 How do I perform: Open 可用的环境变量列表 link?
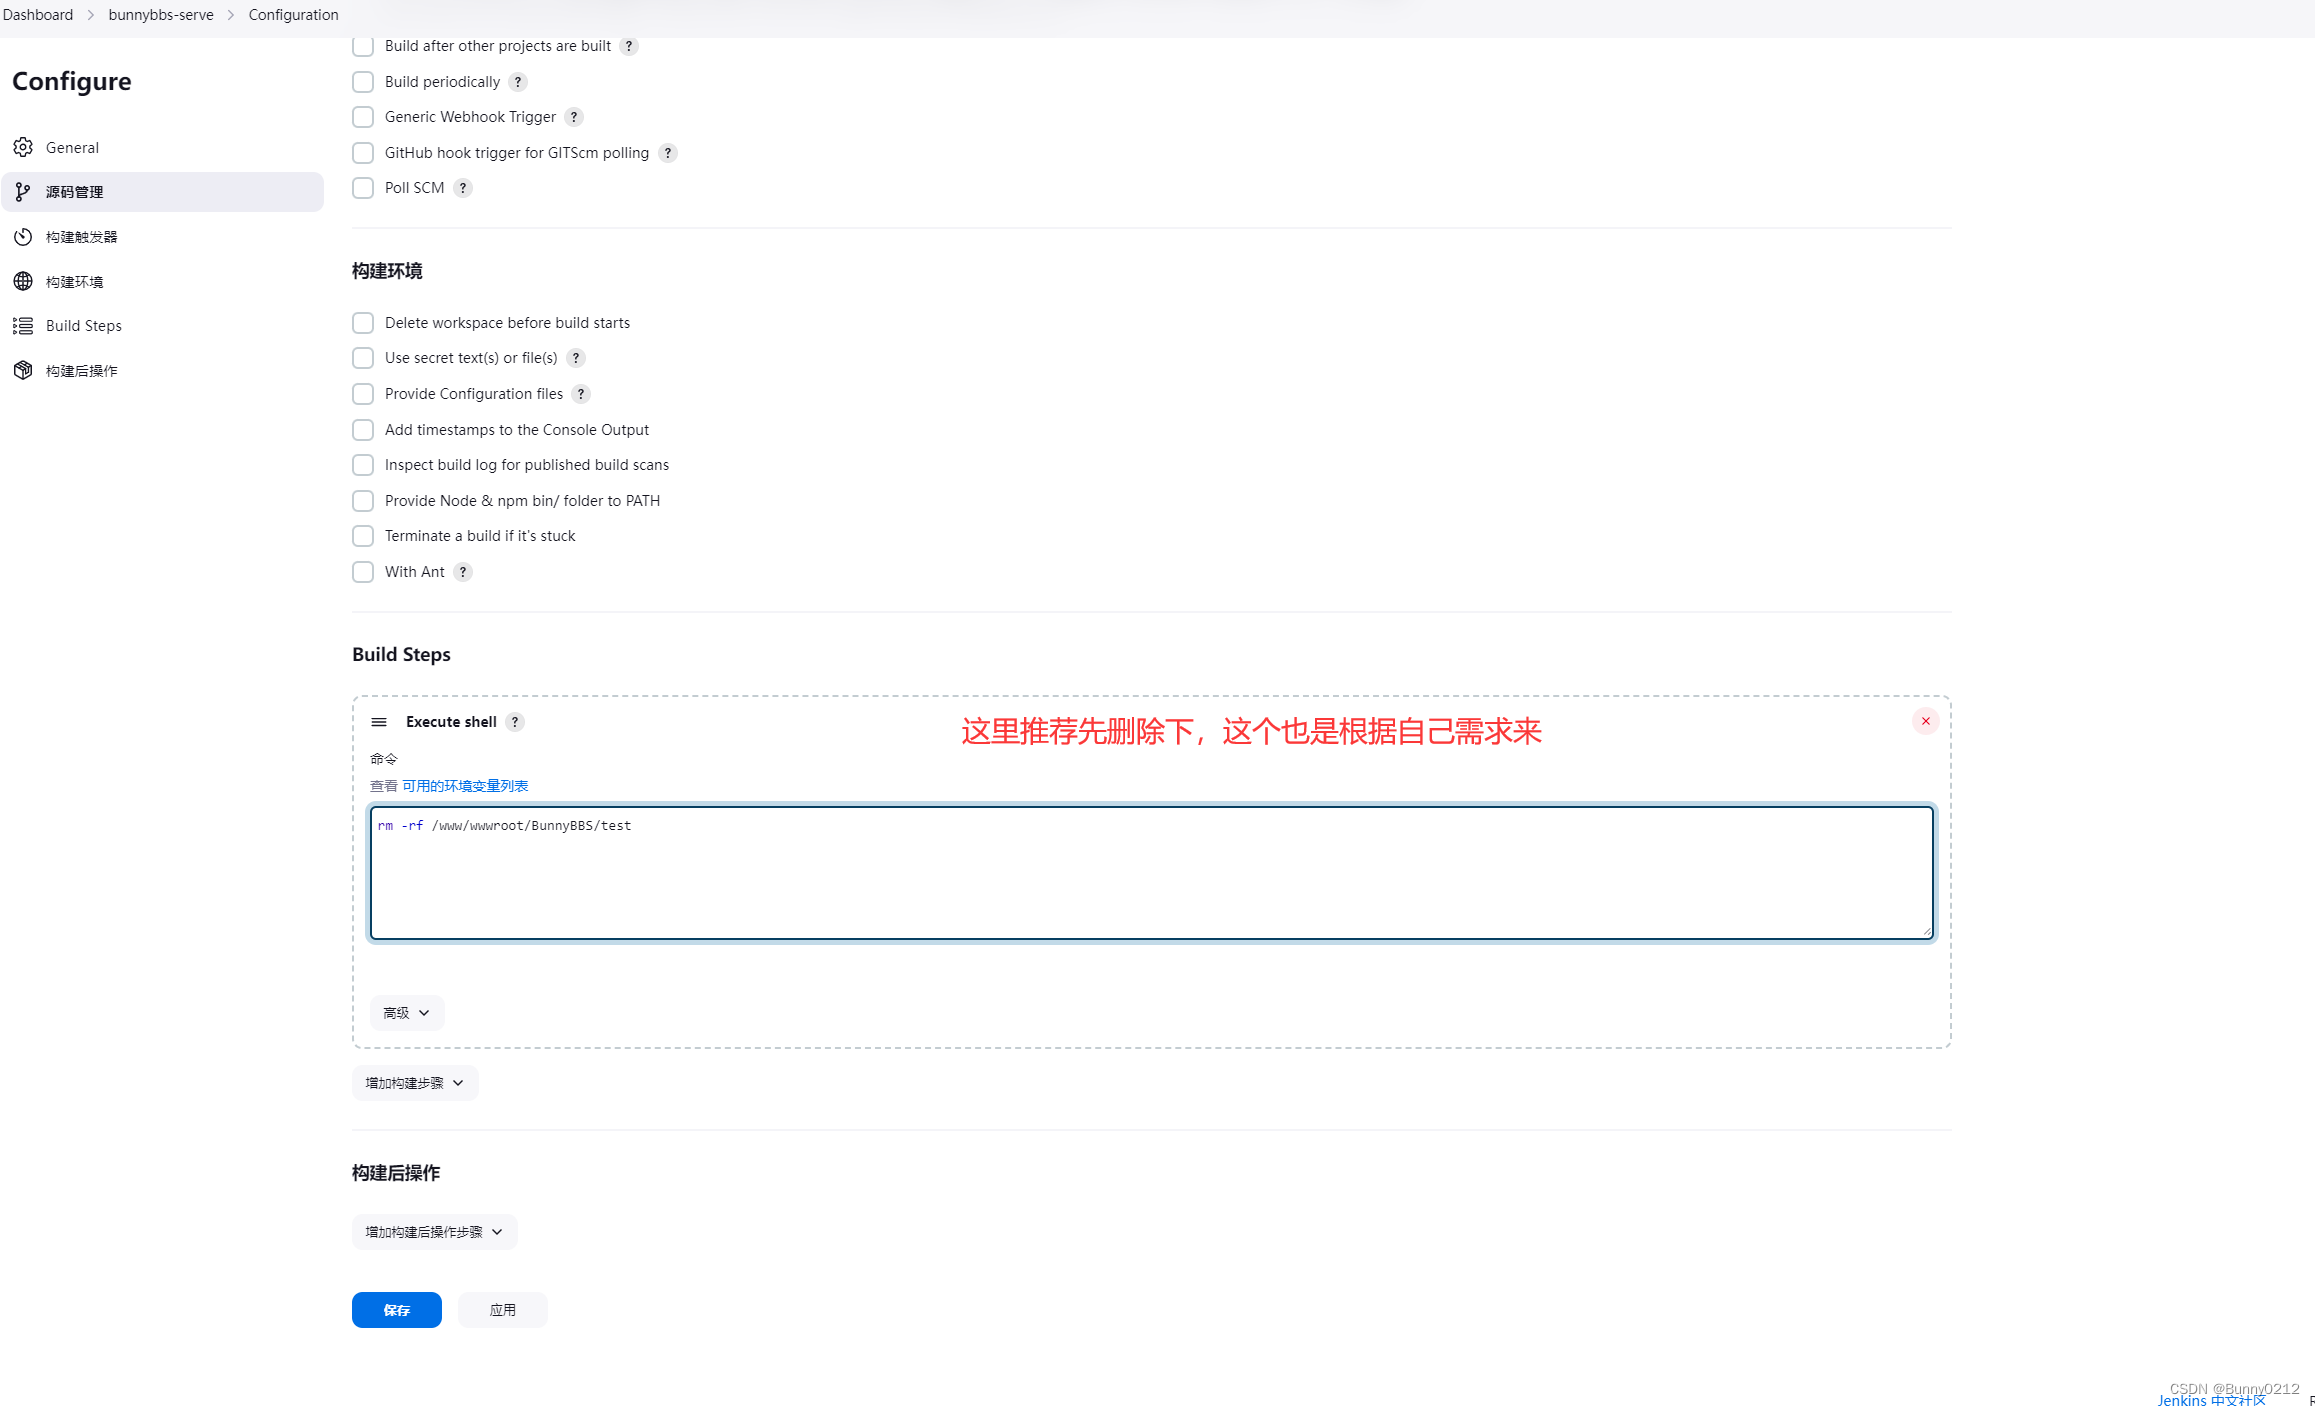(465, 786)
